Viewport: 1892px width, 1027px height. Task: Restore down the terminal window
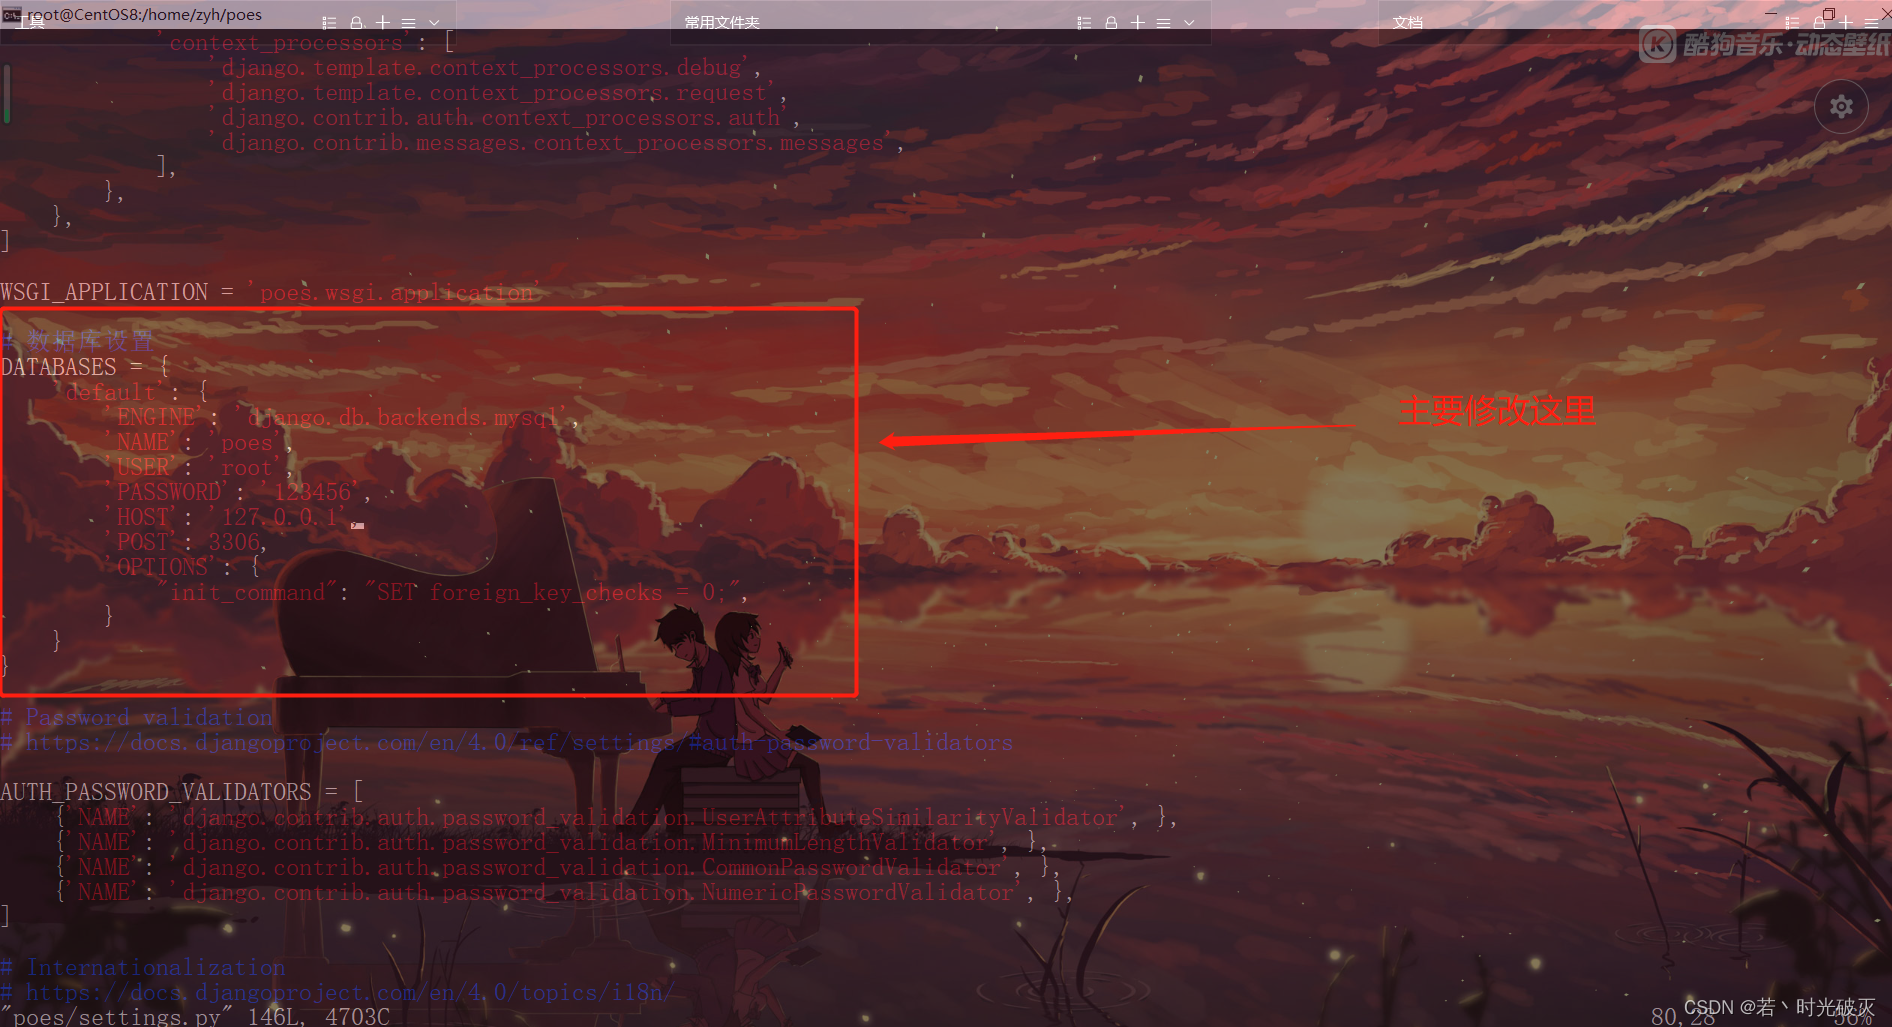pyautogui.click(x=1829, y=13)
